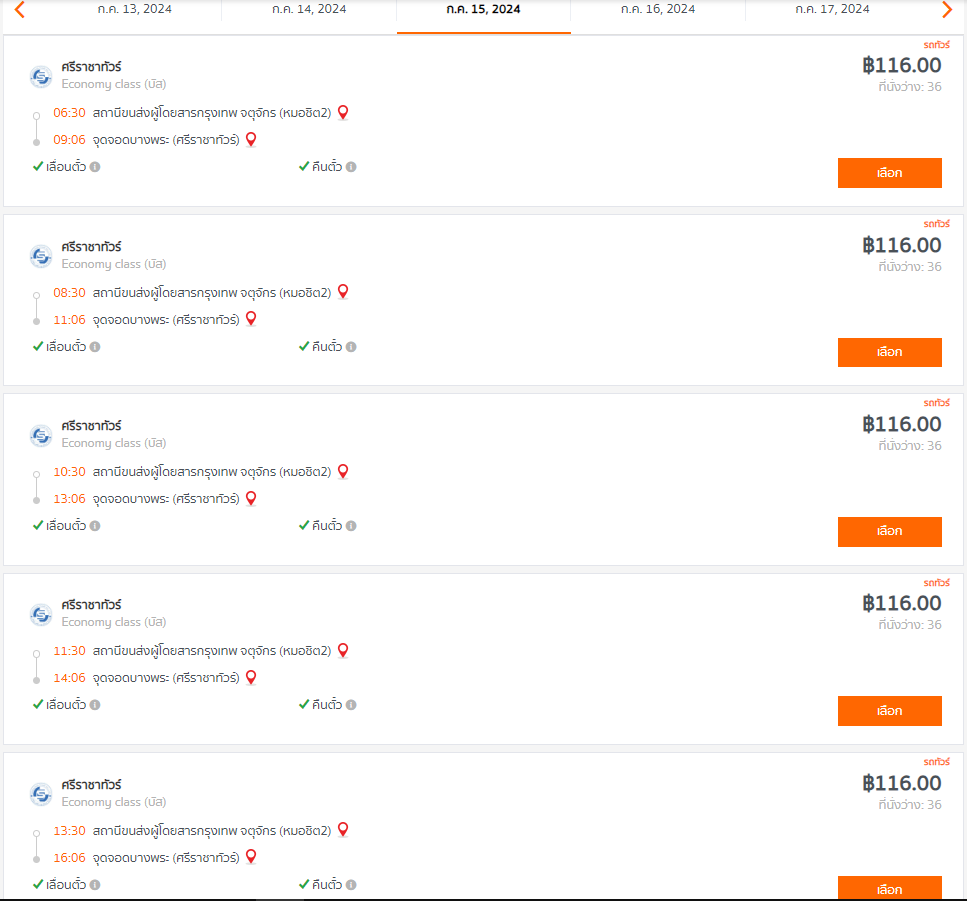Screen dimensions: 967x901
Task: Choose the 11:30 trip with เลือก button
Action: pyautogui.click(x=889, y=710)
